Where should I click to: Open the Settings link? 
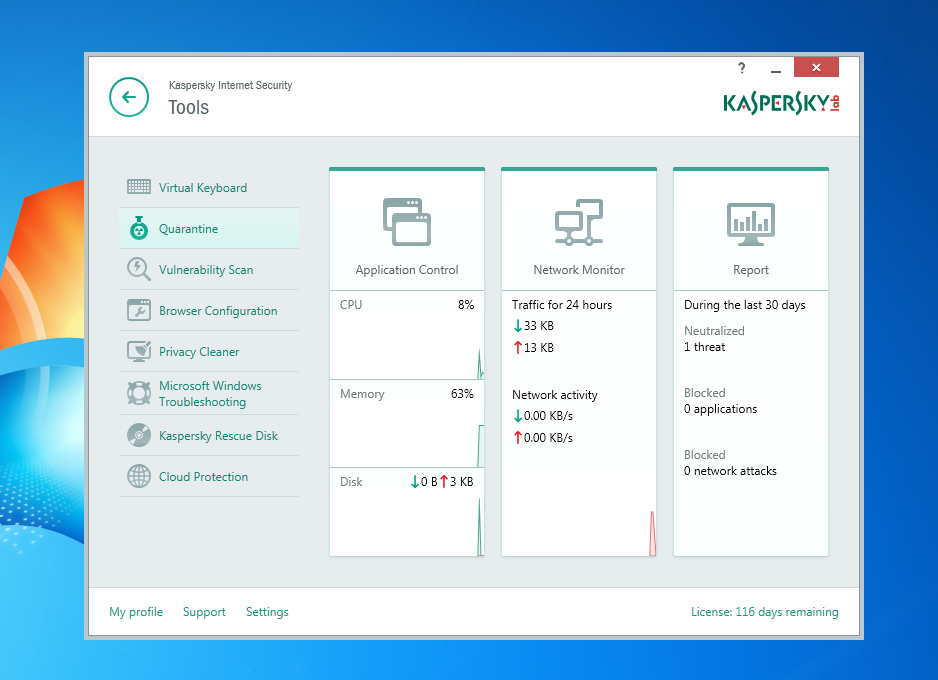click(x=267, y=612)
